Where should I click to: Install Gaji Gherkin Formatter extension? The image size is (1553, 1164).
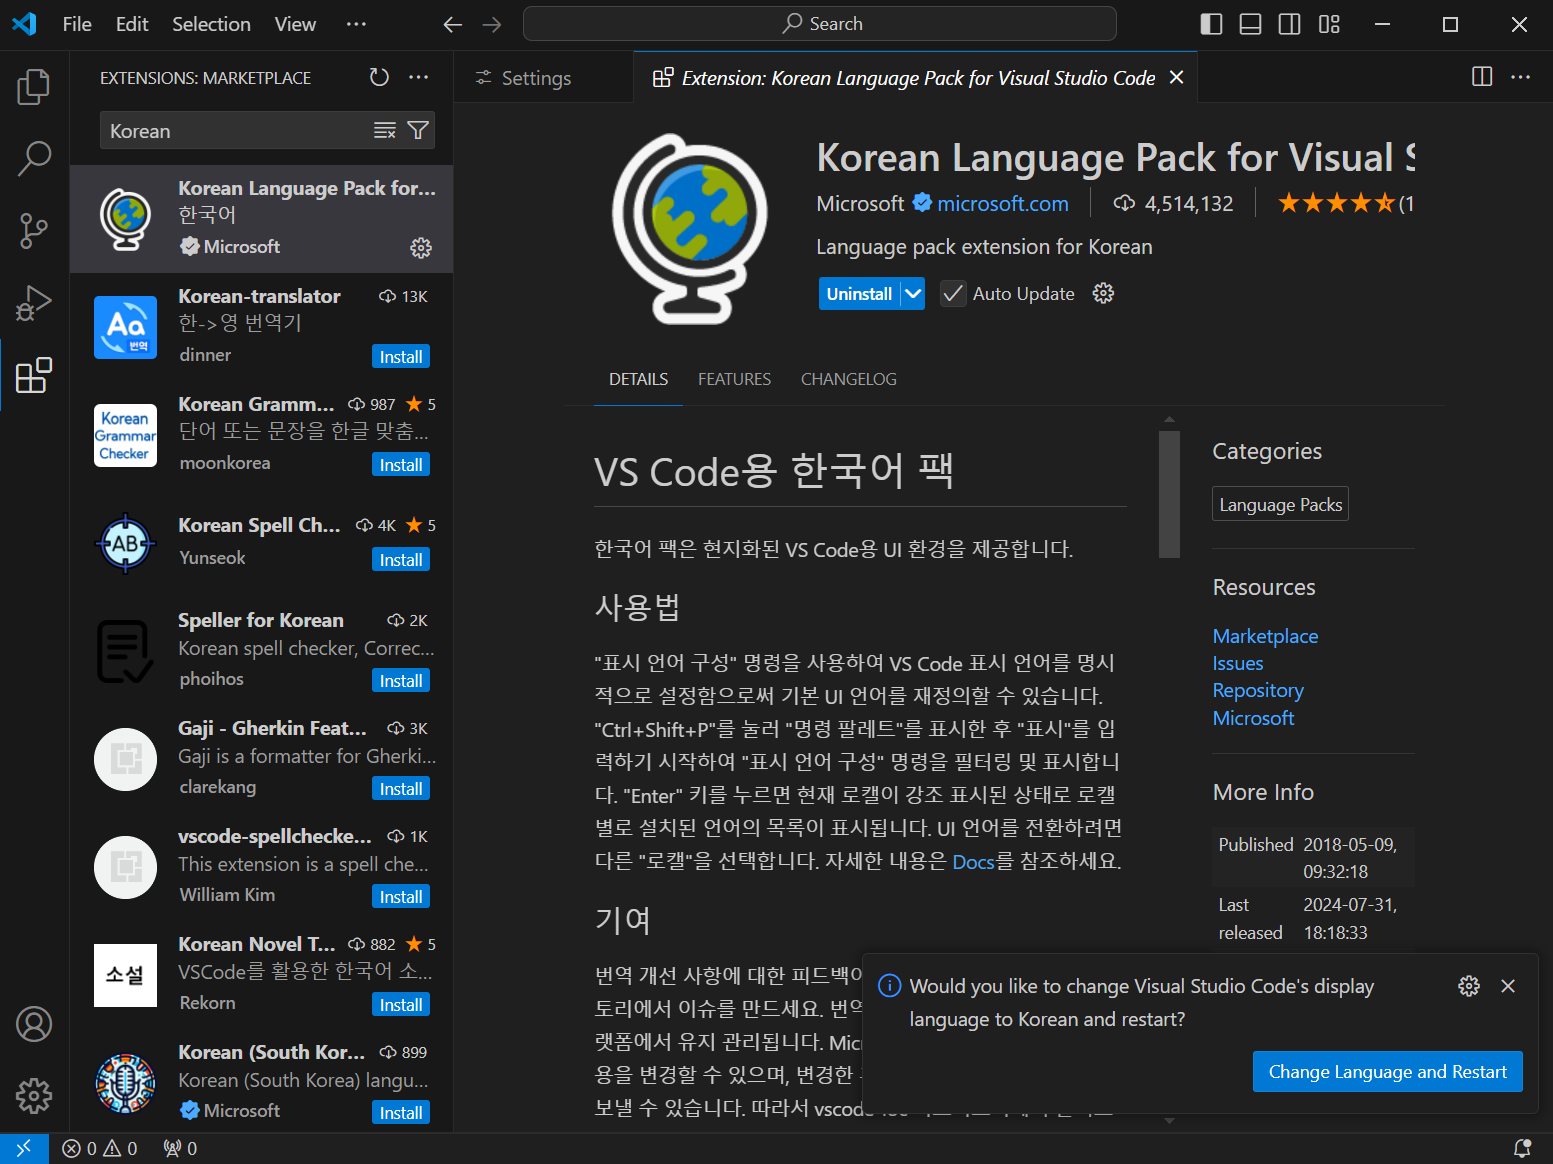[401, 789]
